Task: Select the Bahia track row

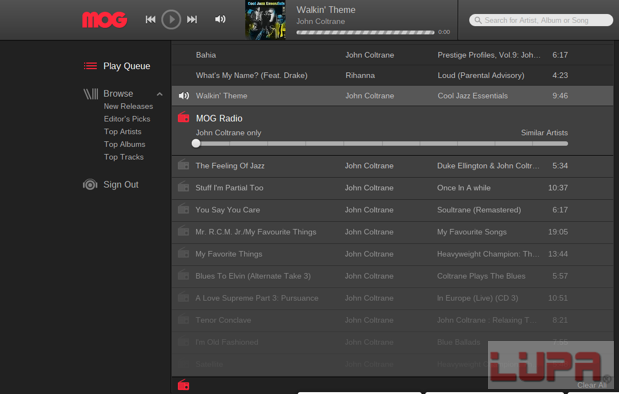Action: tap(392, 55)
